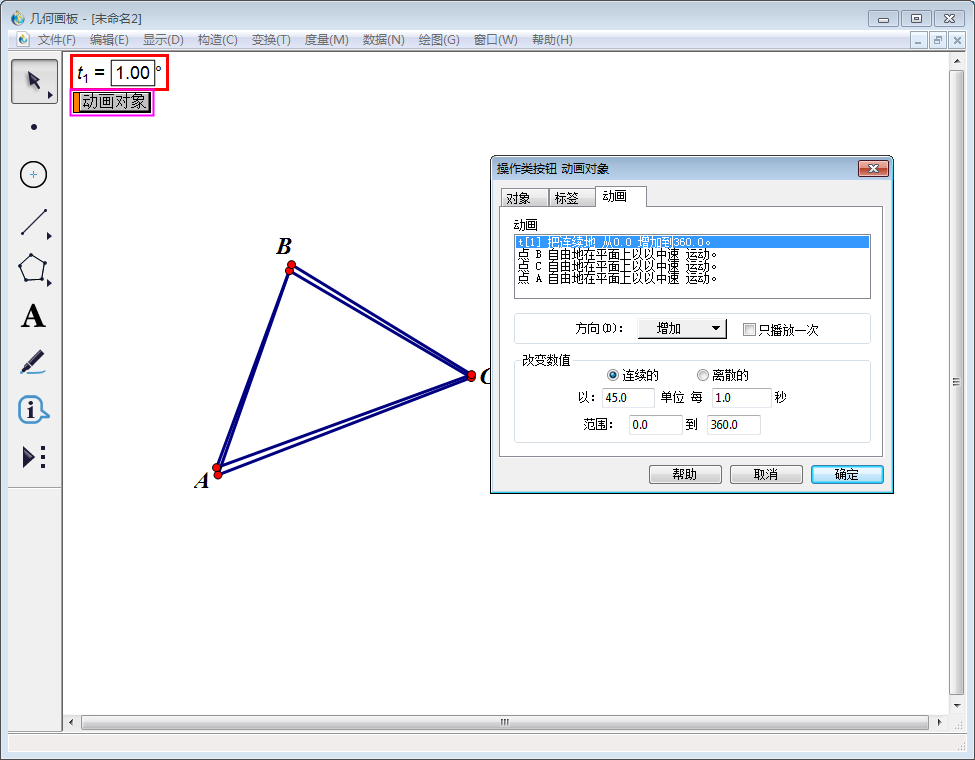Screen dimensions: 975x760
Task: Expand the Arrow tool flyout triangle
Action: pos(51,95)
